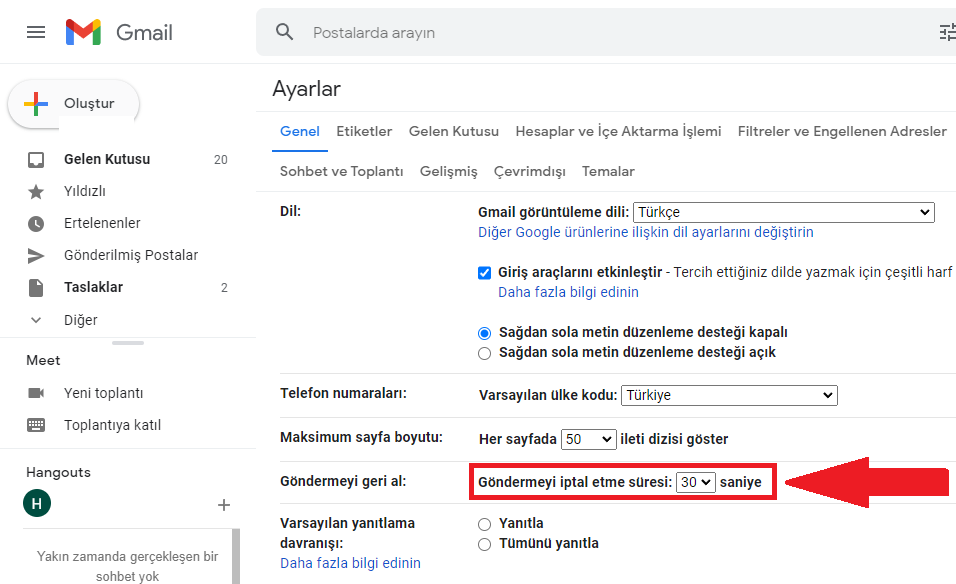This screenshot has width=956, height=584.
Task: Open Gmail görüntüleme dili dropdown
Action: pos(783,212)
